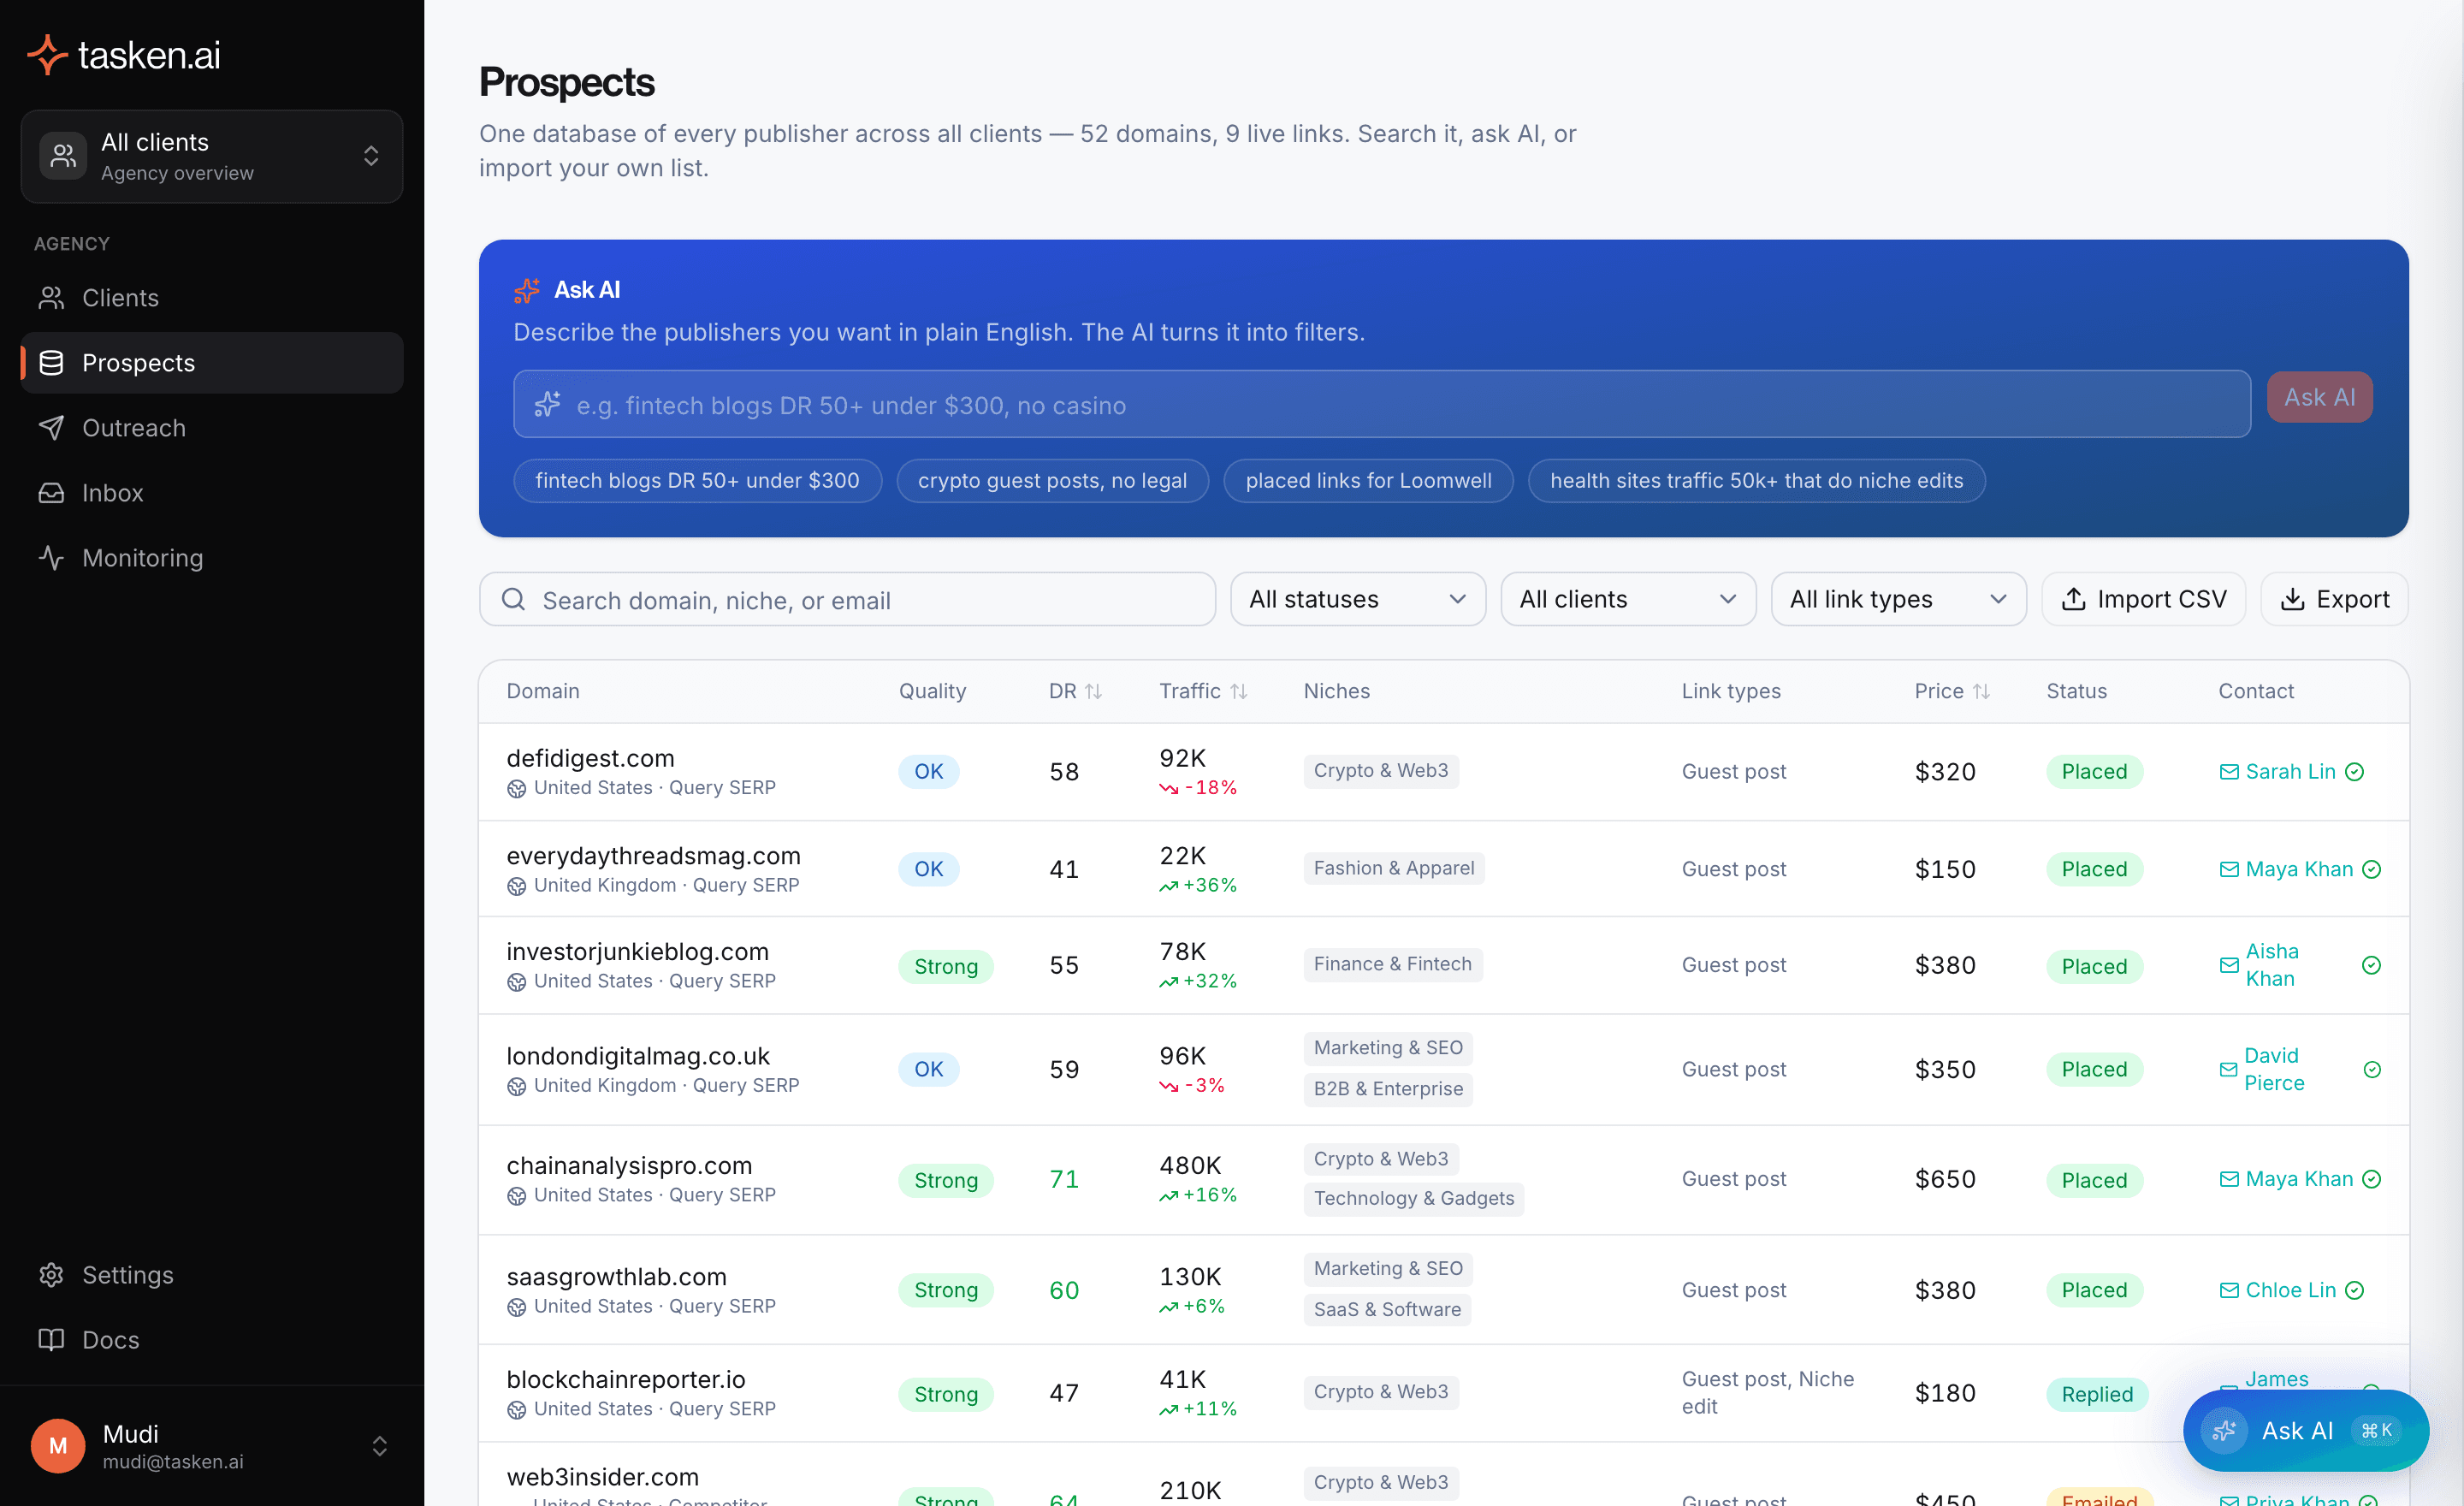Open blockchainreporter.io prospect
The height and width of the screenshot is (1506, 2464).
tap(1444, 1393)
